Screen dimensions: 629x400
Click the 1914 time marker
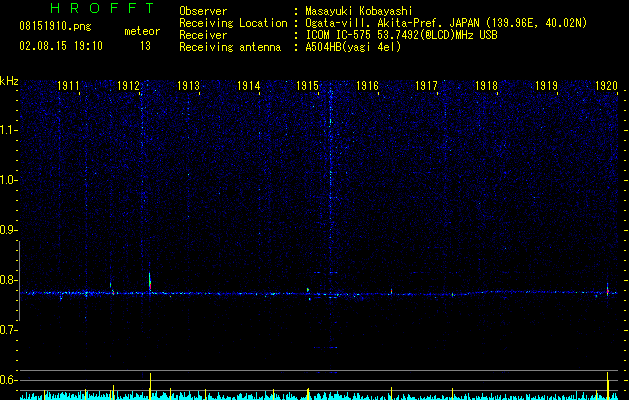coord(248,86)
